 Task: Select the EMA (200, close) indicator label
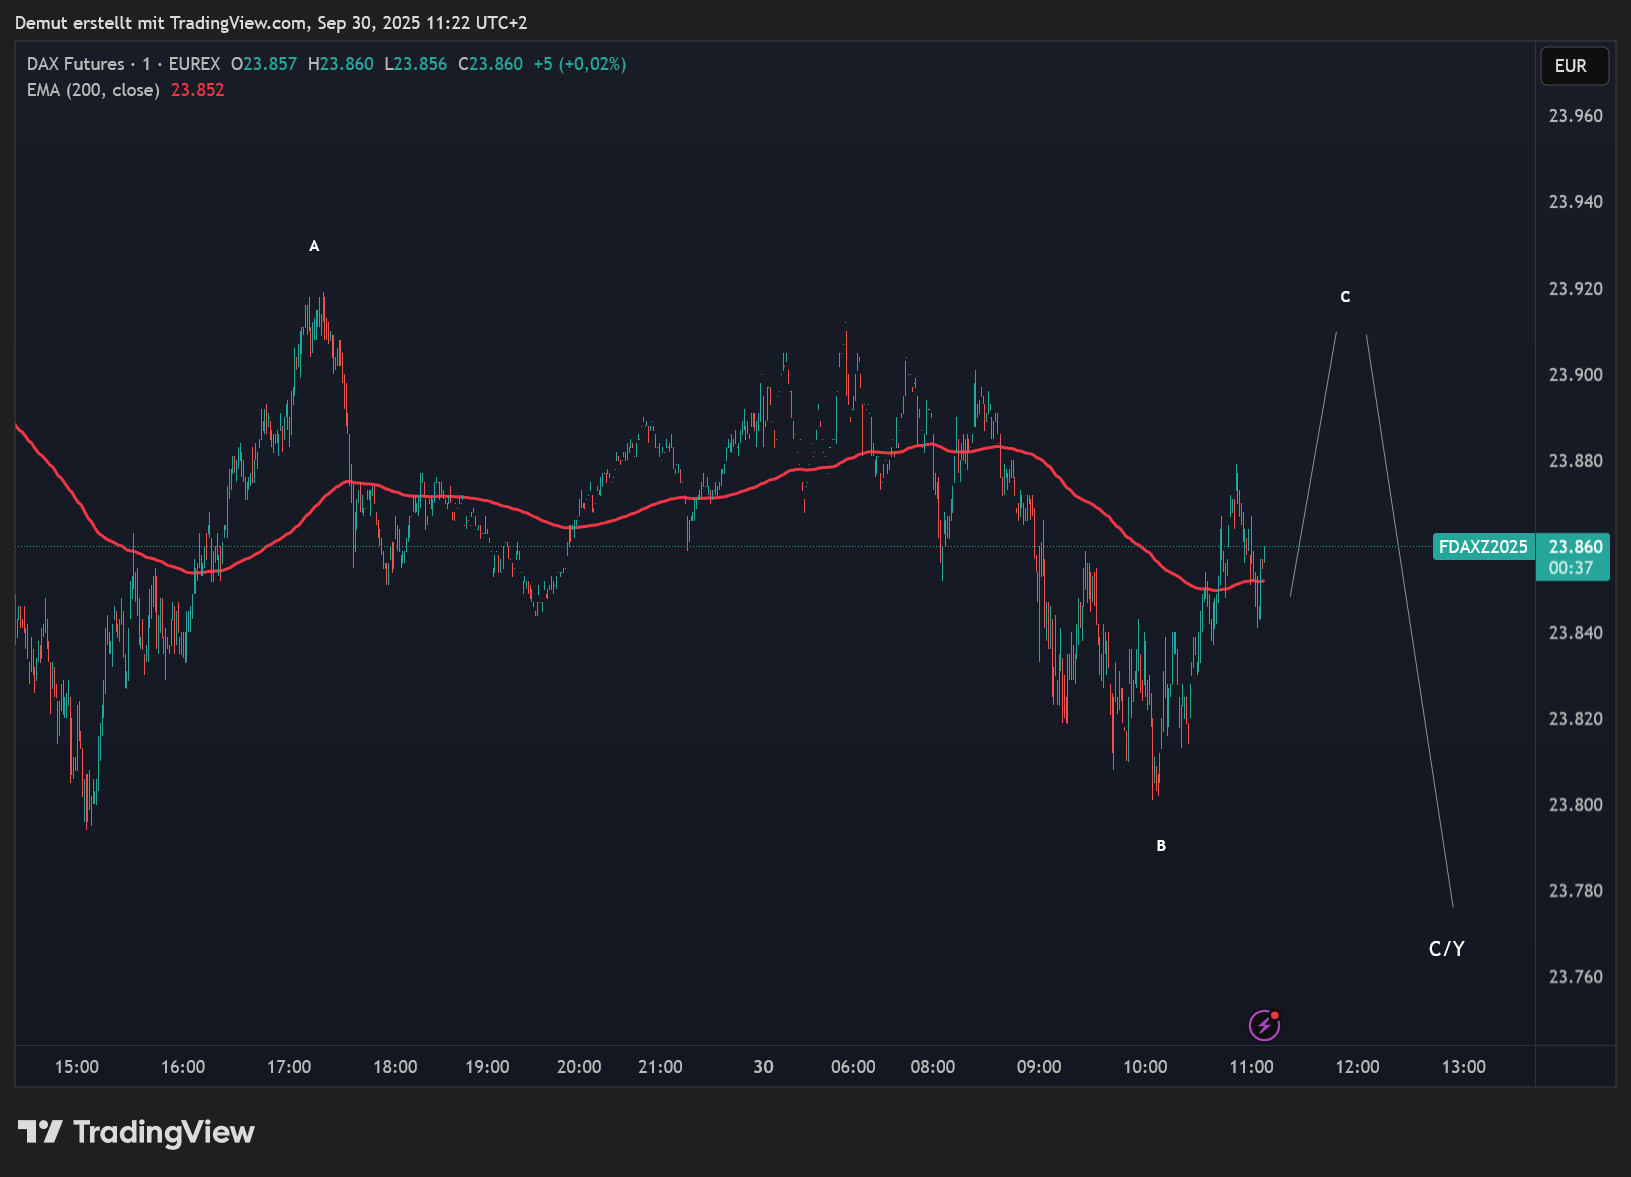pos(93,90)
